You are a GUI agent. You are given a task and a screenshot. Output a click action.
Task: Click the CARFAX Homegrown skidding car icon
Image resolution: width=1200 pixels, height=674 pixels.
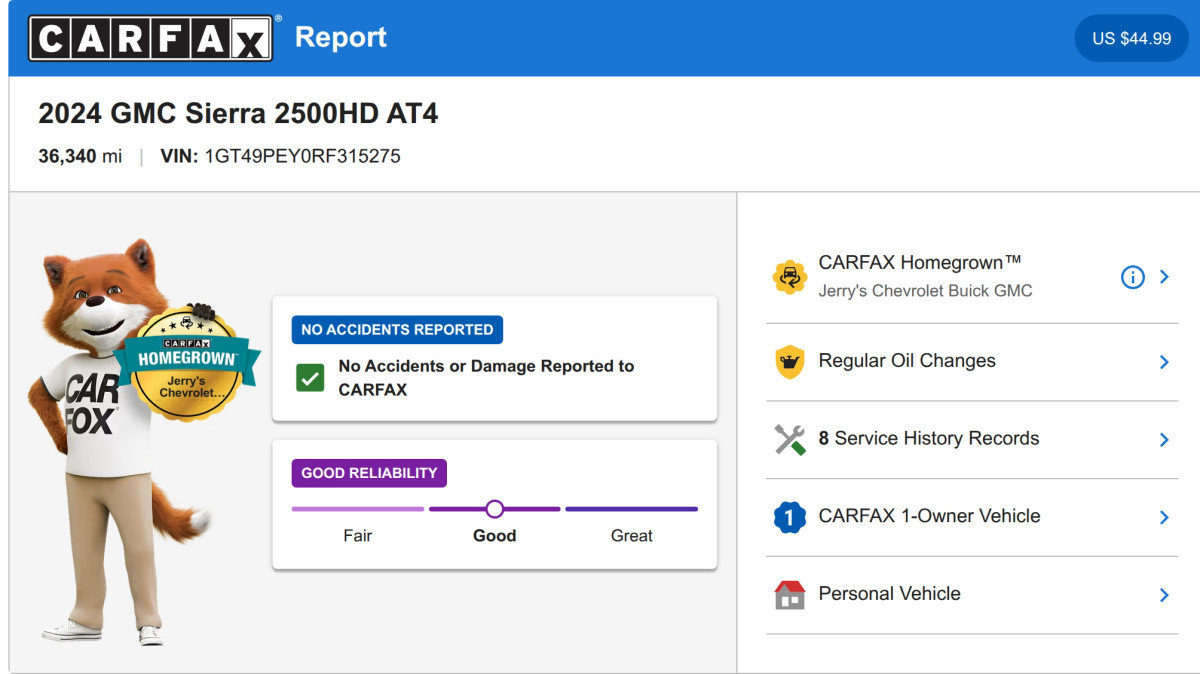pos(790,276)
